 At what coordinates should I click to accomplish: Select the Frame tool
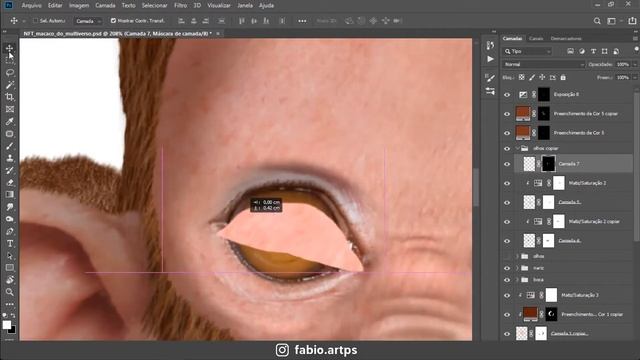click(x=10, y=109)
